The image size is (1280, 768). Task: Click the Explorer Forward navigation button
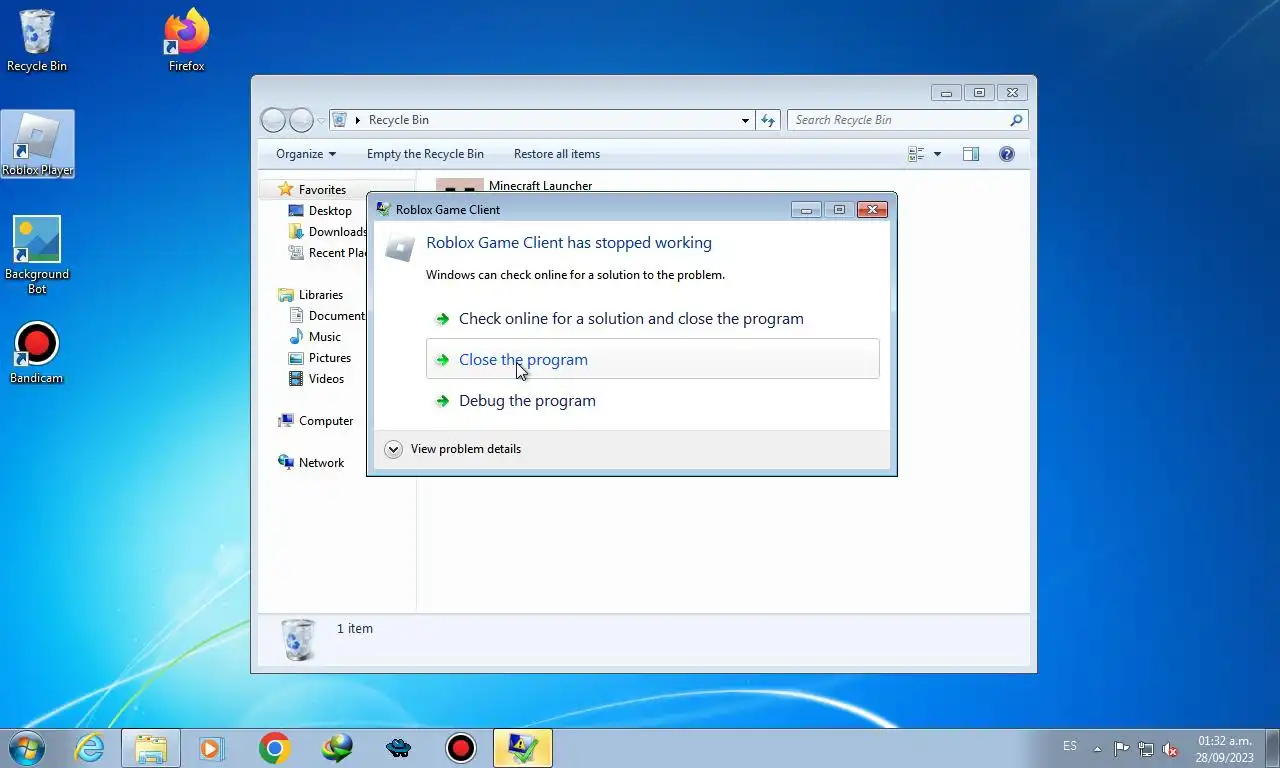(x=301, y=120)
